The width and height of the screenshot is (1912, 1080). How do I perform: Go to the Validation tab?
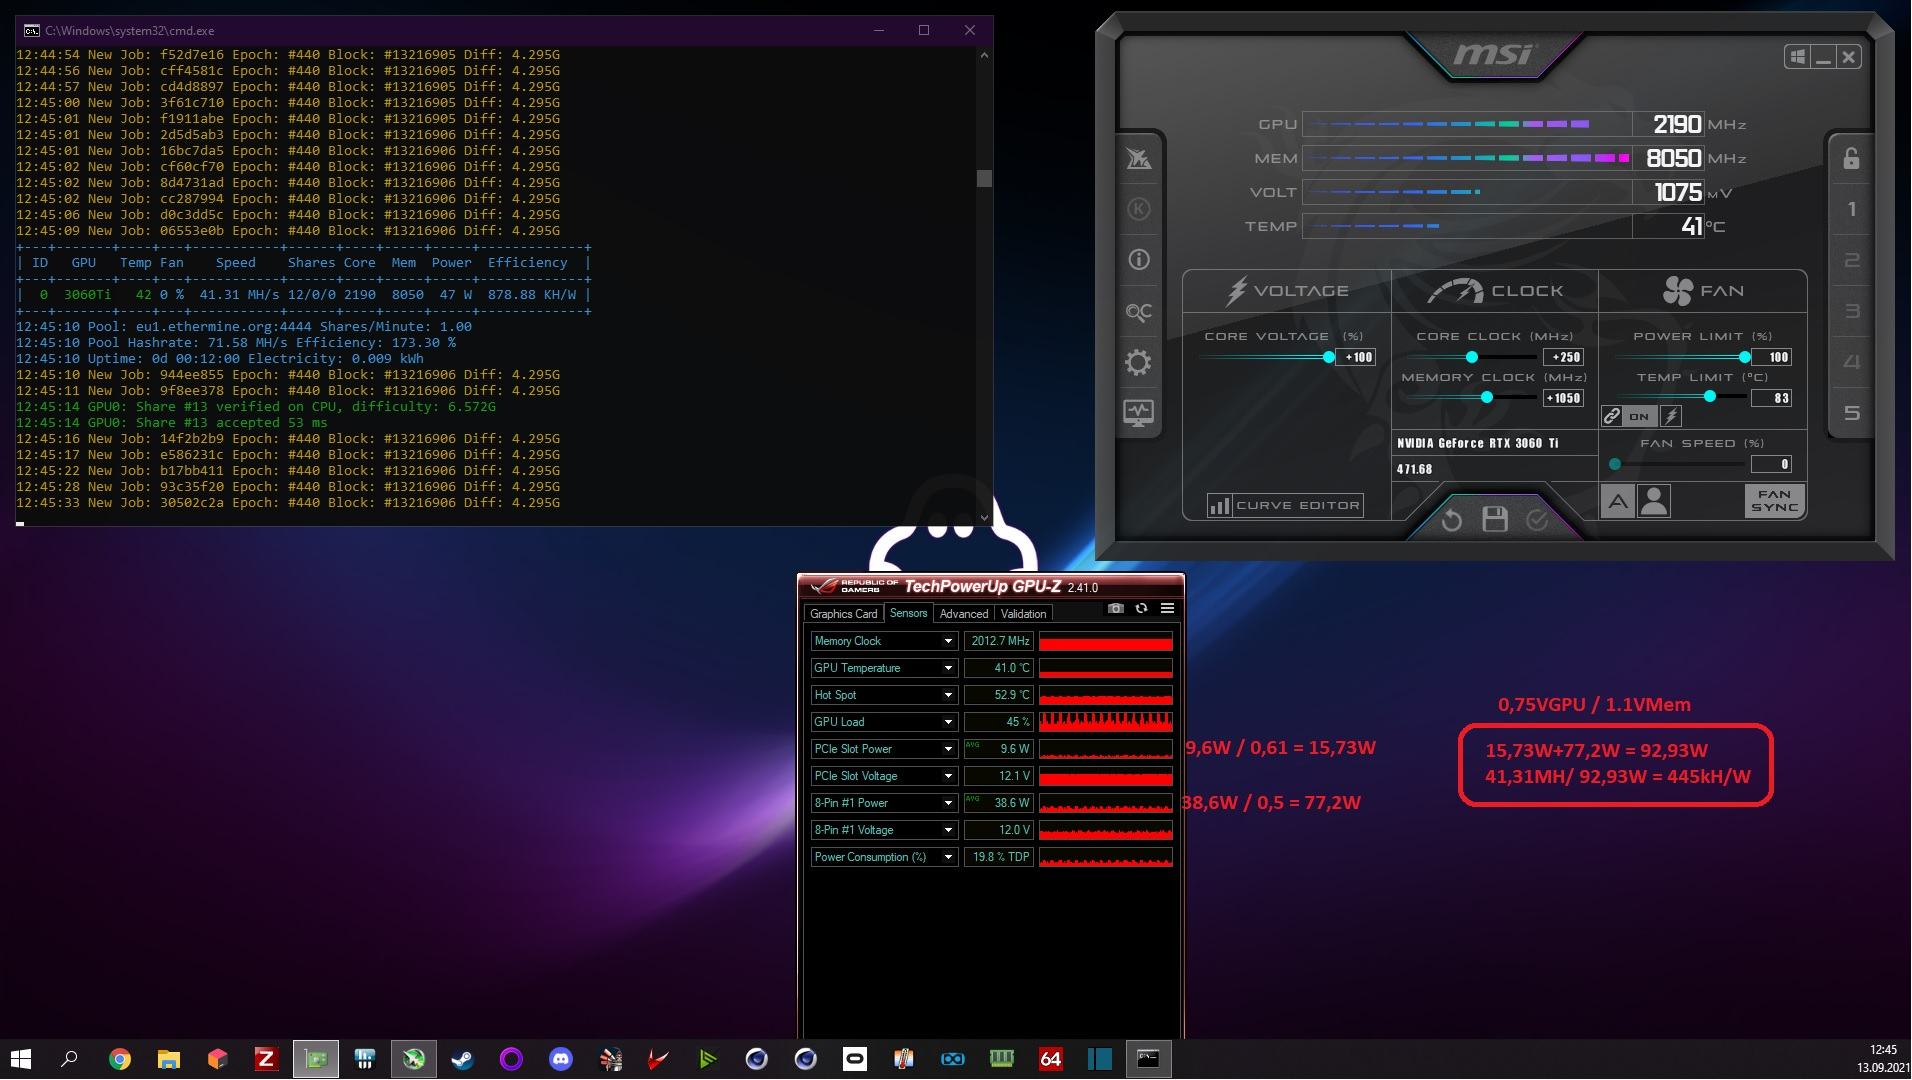(1023, 614)
